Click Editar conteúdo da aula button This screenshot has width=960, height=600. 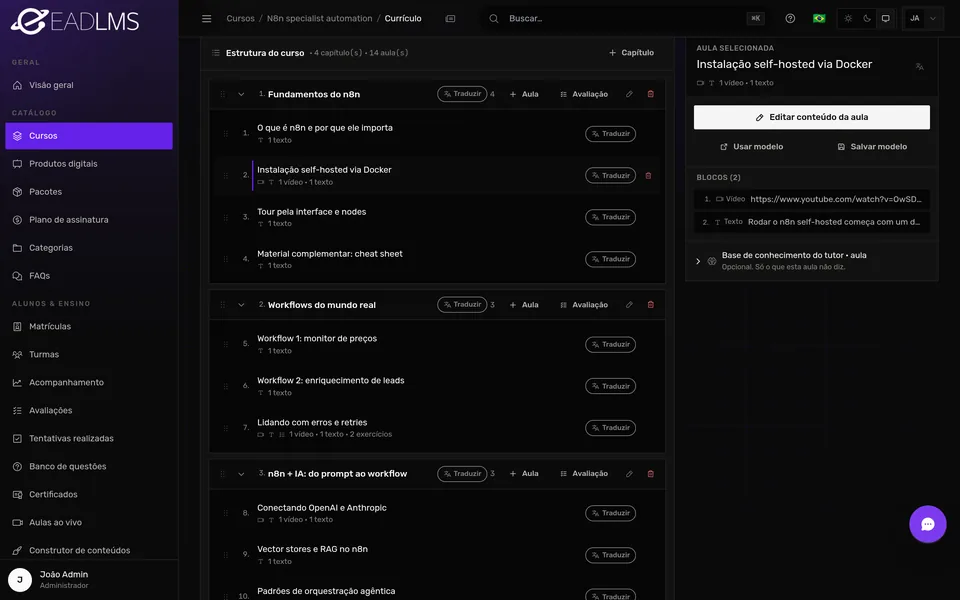tap(812, 117)
